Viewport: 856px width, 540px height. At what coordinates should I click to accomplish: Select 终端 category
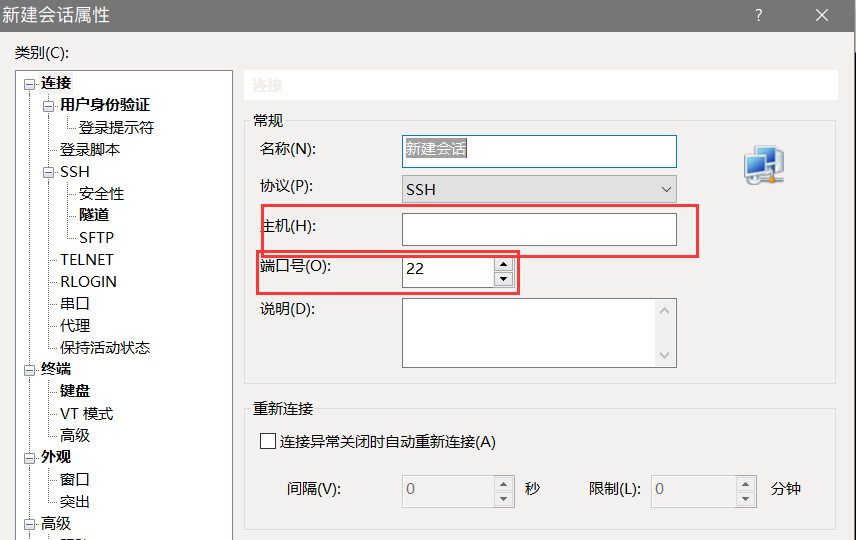[56, 369]
